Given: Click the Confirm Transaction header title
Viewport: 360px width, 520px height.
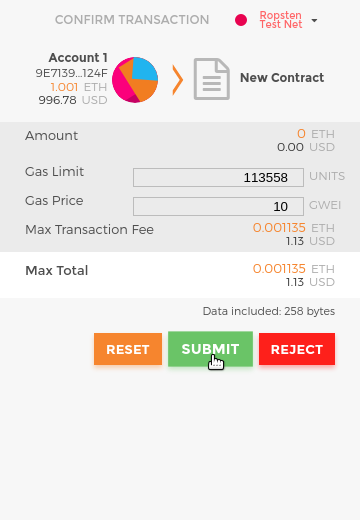Looking at the screenshot, I should pos(132,20).
